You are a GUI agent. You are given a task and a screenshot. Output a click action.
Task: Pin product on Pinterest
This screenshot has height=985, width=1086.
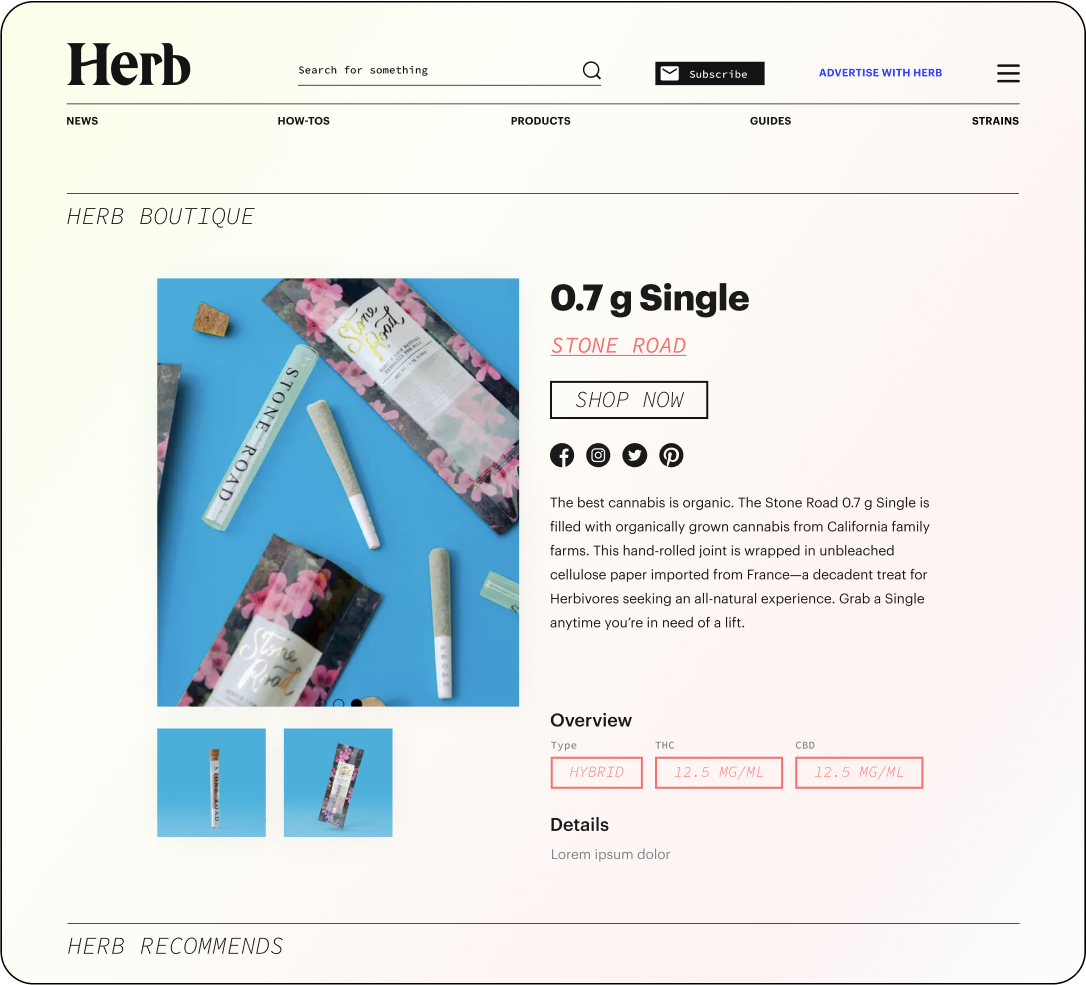point(671,455)
